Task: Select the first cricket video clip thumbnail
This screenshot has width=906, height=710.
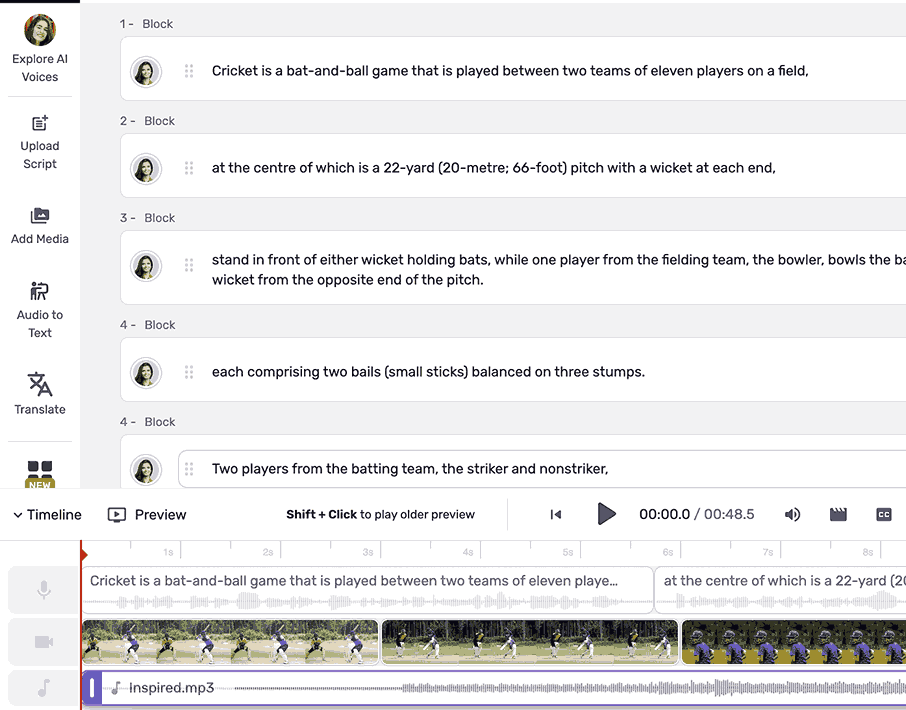Action: 230,642
